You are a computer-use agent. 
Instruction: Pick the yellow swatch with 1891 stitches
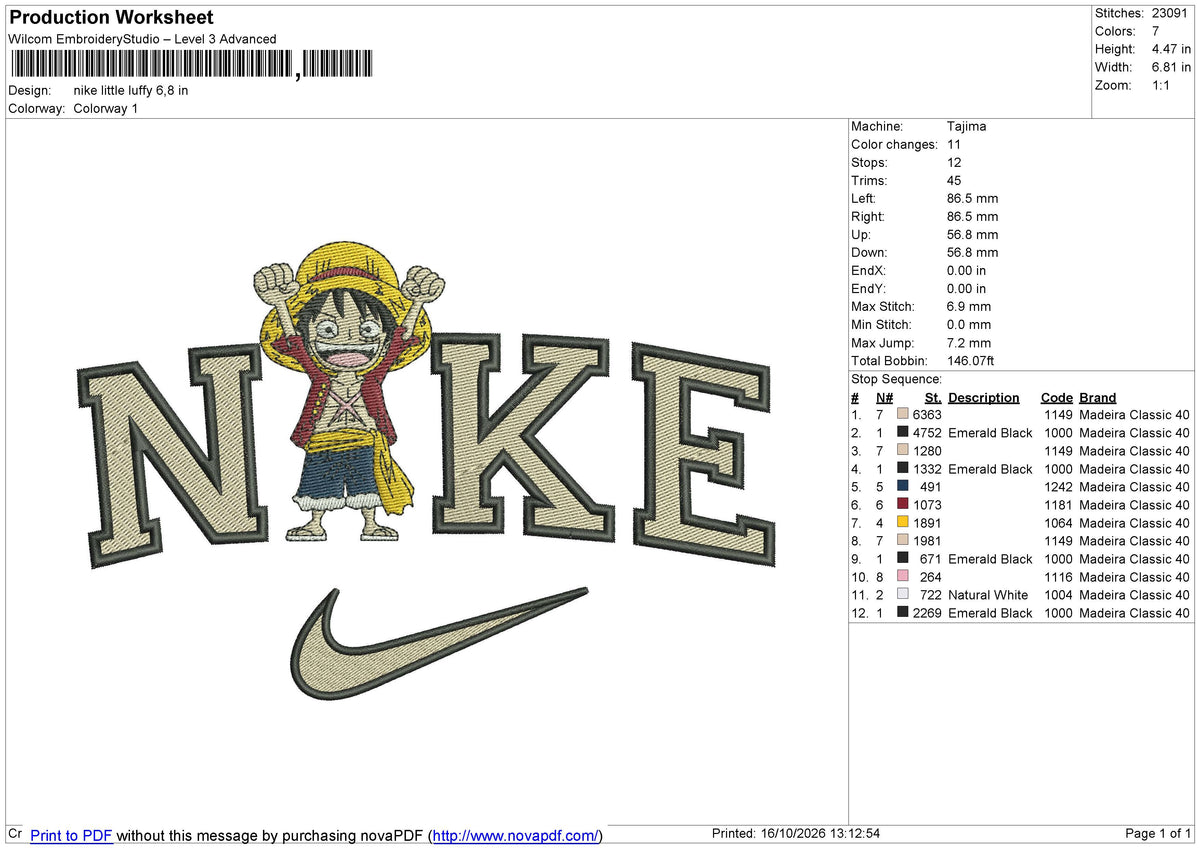(x=903, y=523)
